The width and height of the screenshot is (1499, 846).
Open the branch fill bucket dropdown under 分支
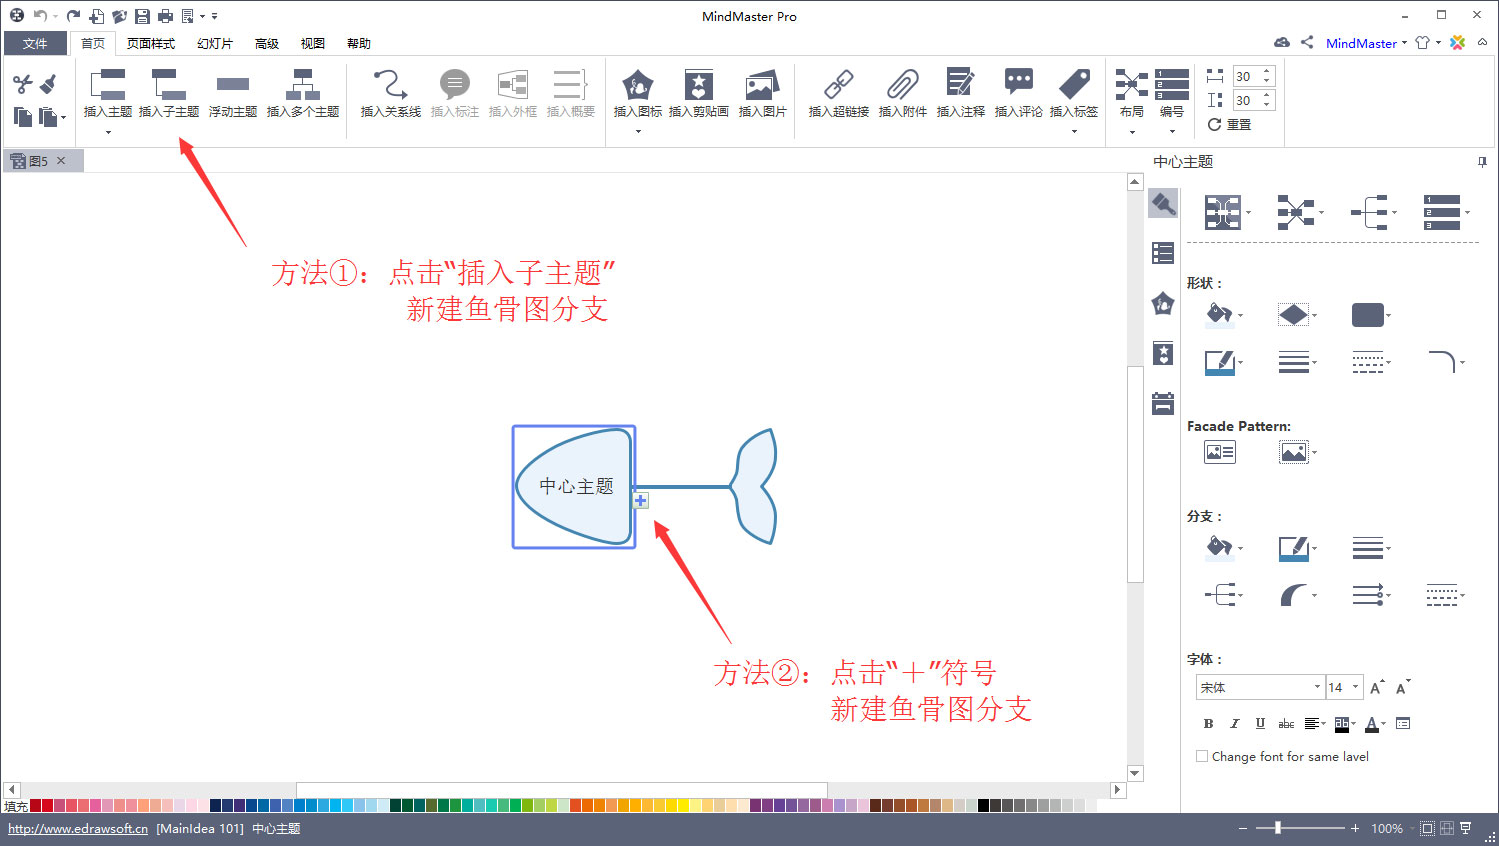(1241, 549)
